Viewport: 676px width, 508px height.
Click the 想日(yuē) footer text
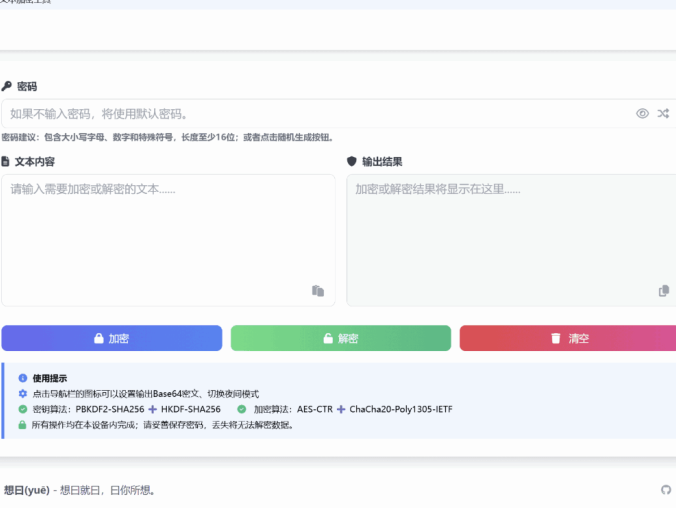point(27,490)
